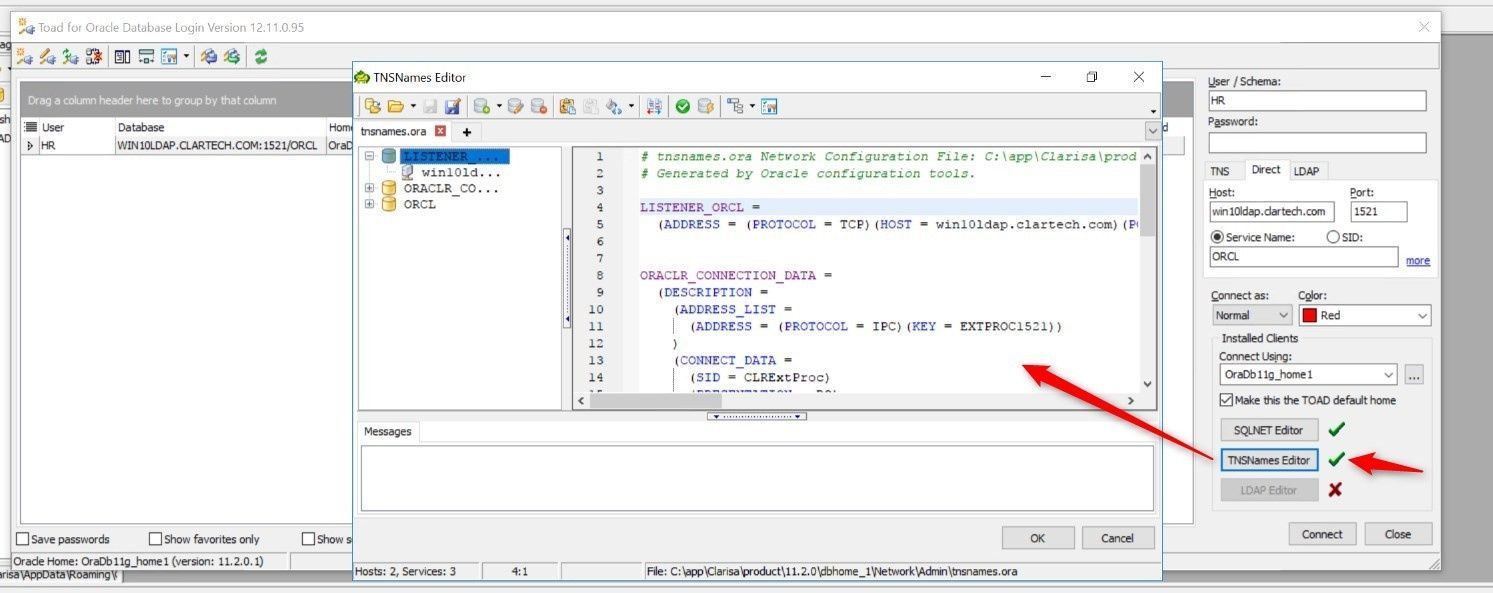
Task: Click OK in TNSNames Editor
Action: [x=1038, y=538]
